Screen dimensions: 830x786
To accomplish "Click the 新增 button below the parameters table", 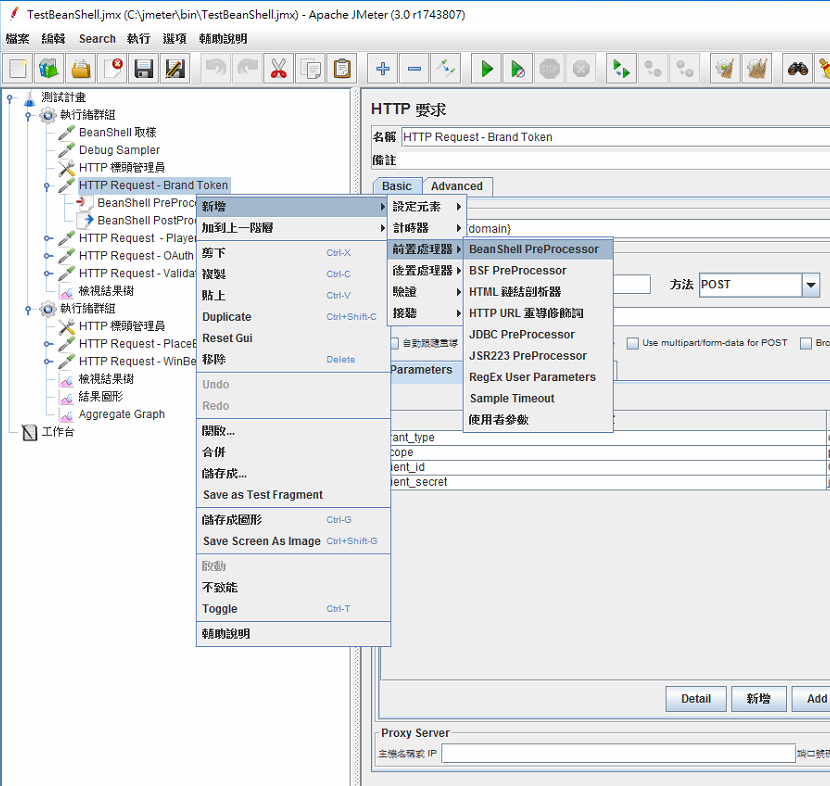I will [758, 699].
